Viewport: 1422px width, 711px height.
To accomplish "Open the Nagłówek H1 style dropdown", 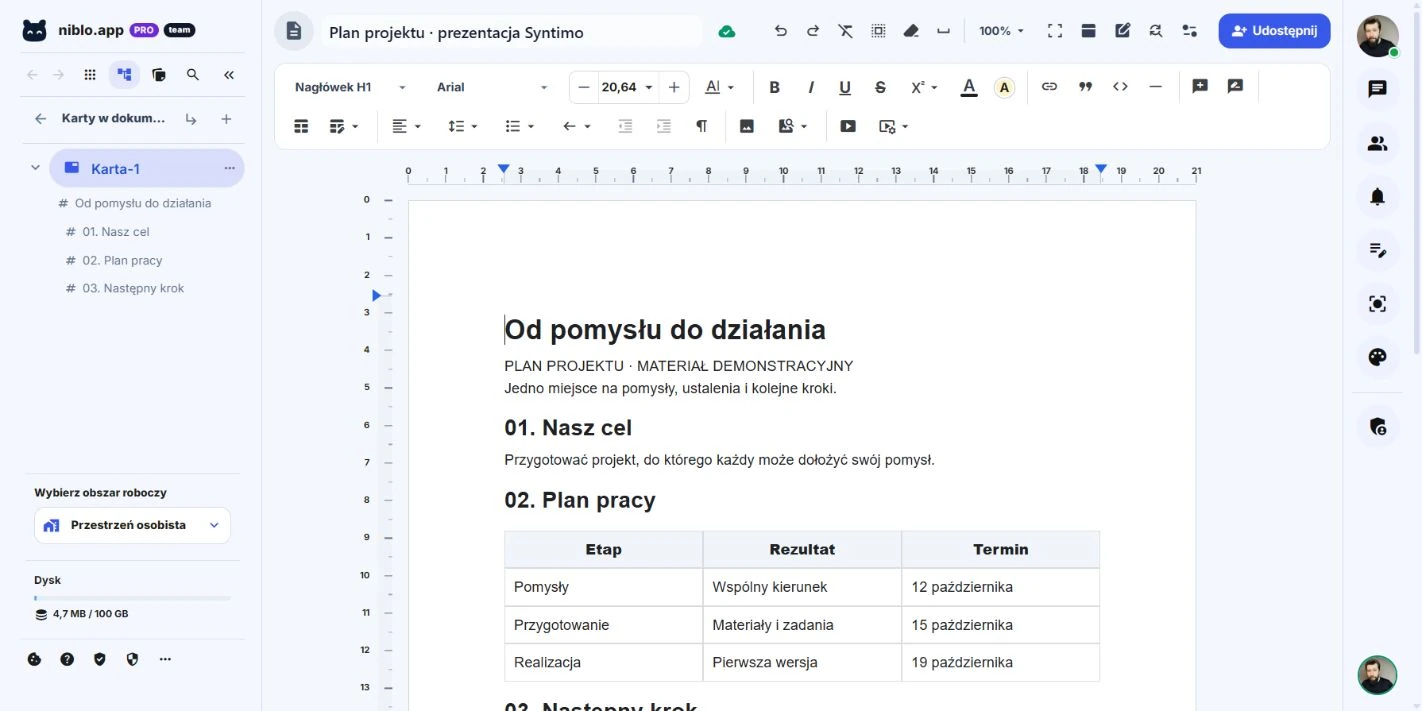I will pyautogui.click(x=350, y=87).
